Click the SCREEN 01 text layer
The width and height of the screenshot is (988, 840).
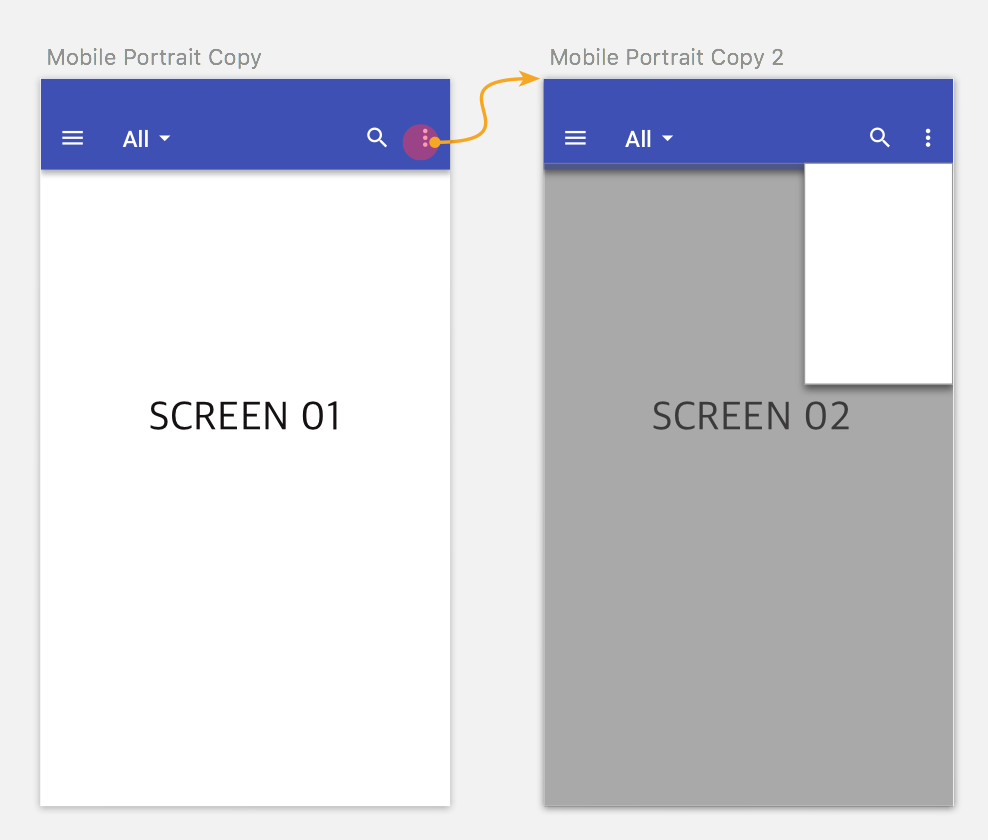click(x=245, y=416)
